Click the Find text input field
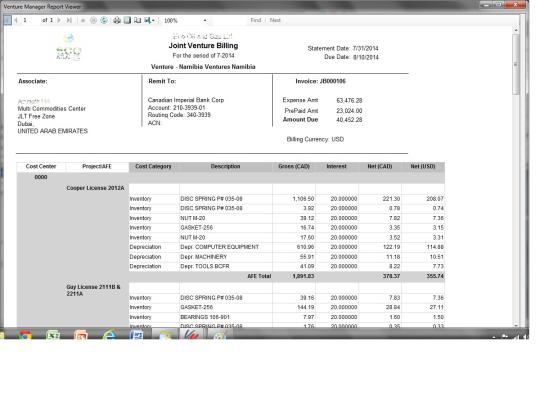Screen dimensions: 540x405 click(x=229, y=20)
